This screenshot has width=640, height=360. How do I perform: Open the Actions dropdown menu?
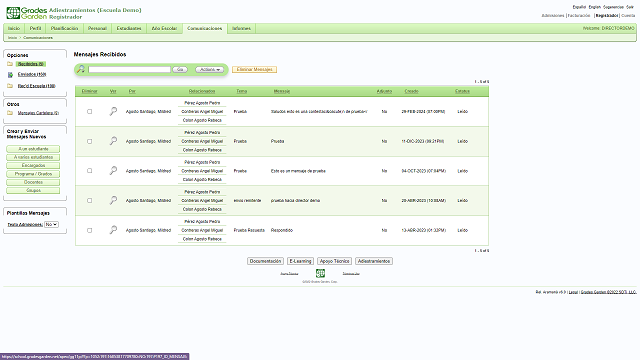pyautogui.click(x=209, y=69)
